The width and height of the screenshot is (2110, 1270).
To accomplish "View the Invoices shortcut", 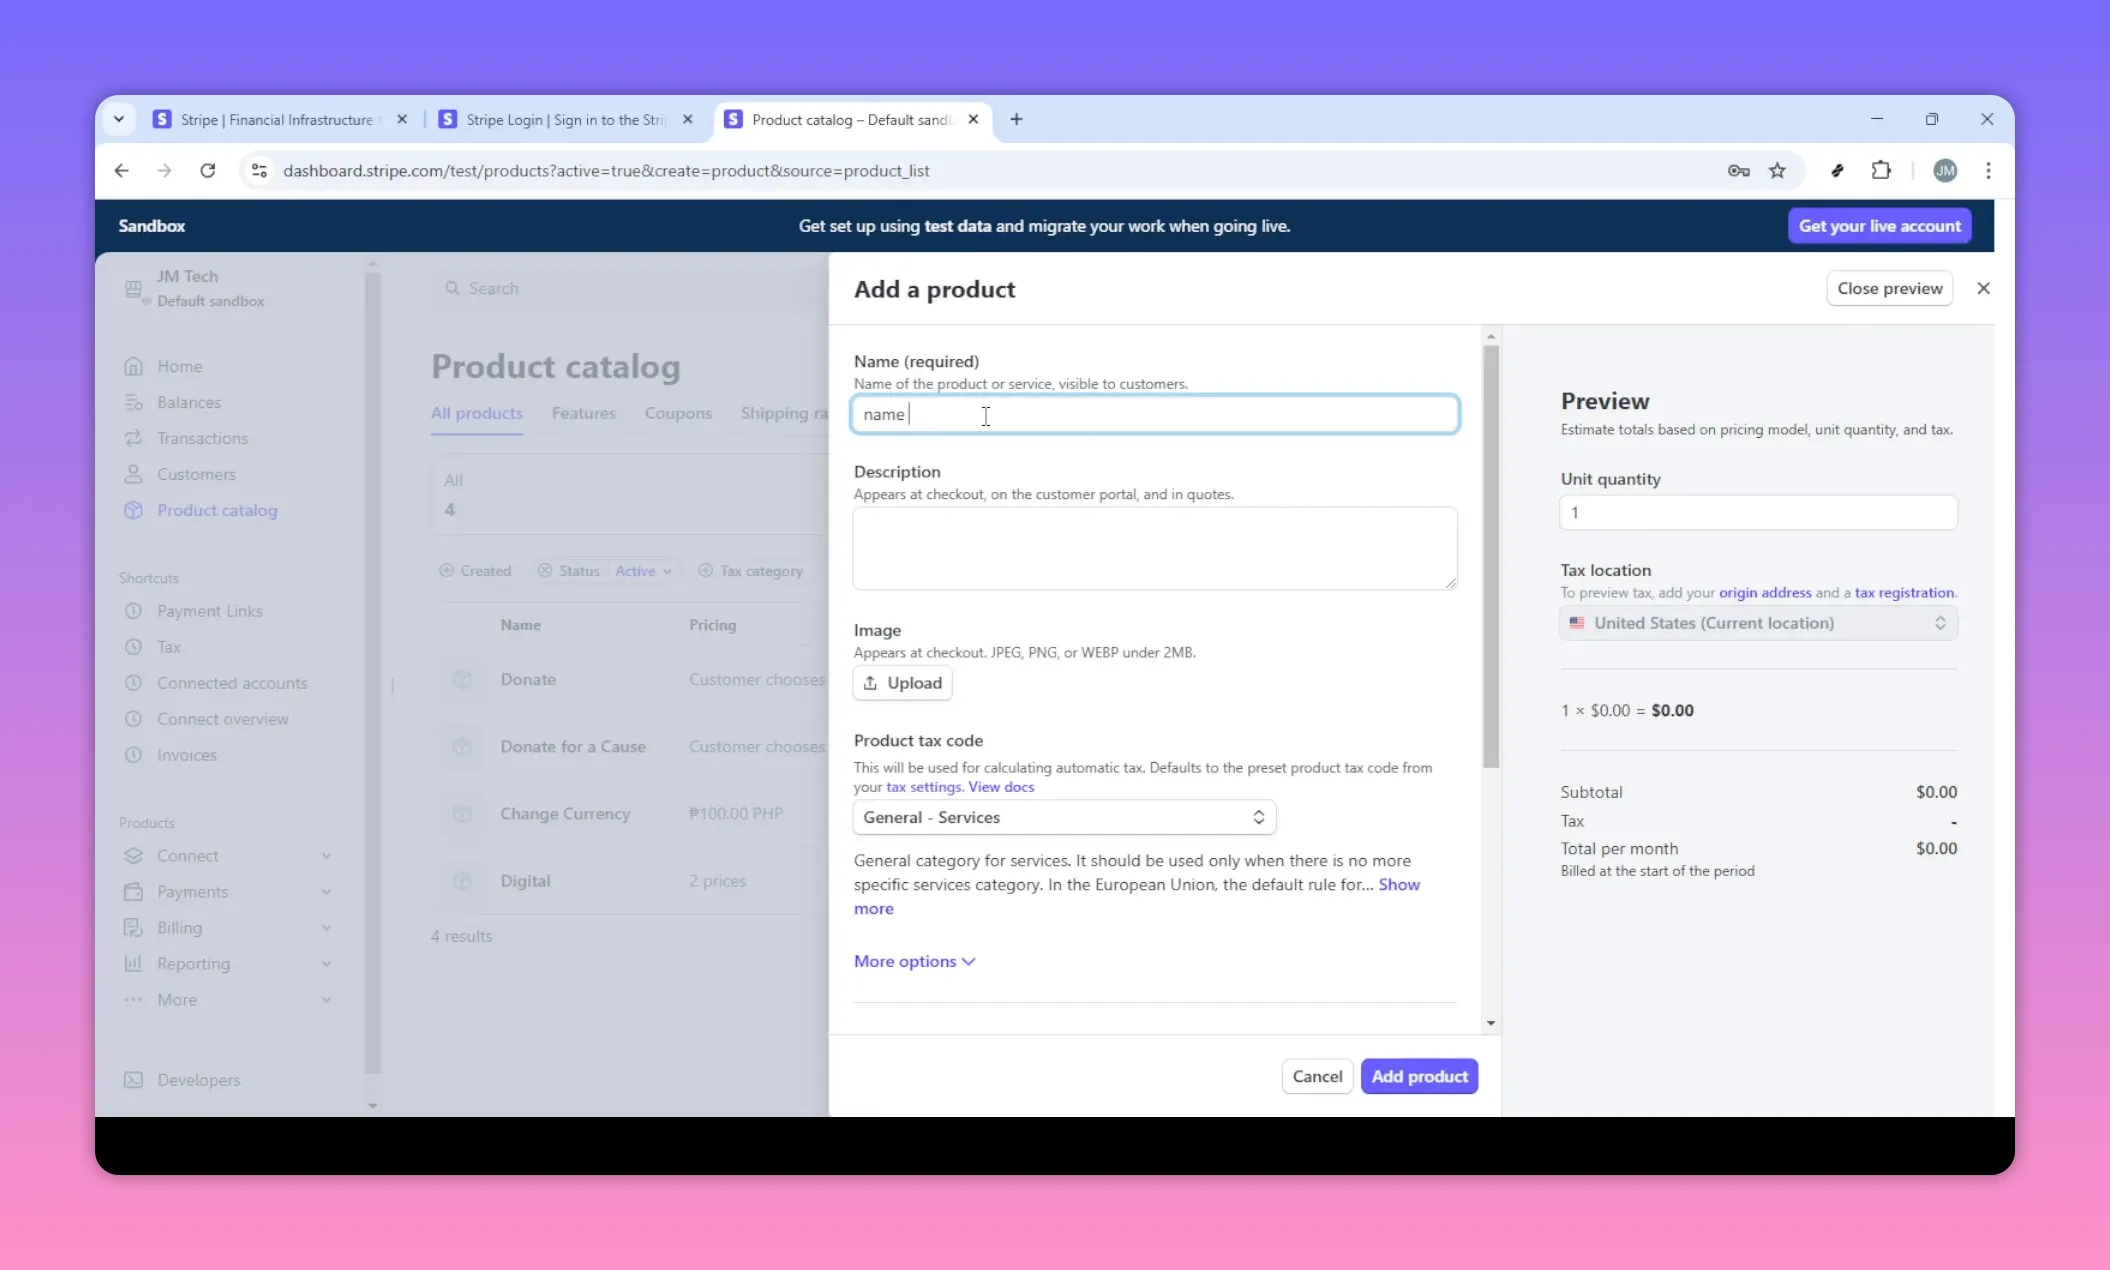I will click(187, 755).
